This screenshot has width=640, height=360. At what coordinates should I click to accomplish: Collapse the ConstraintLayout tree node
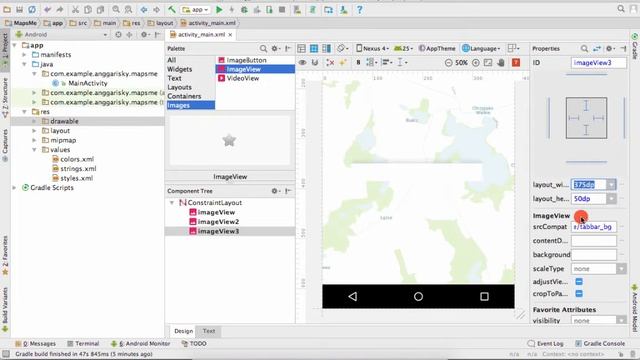(172, 203)
